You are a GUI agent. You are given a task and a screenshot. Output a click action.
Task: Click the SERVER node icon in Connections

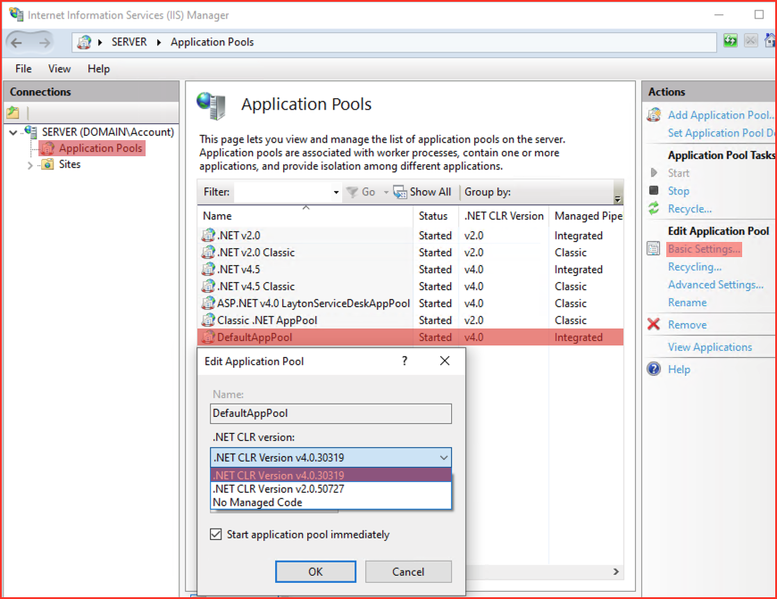[x=31, y=132]
